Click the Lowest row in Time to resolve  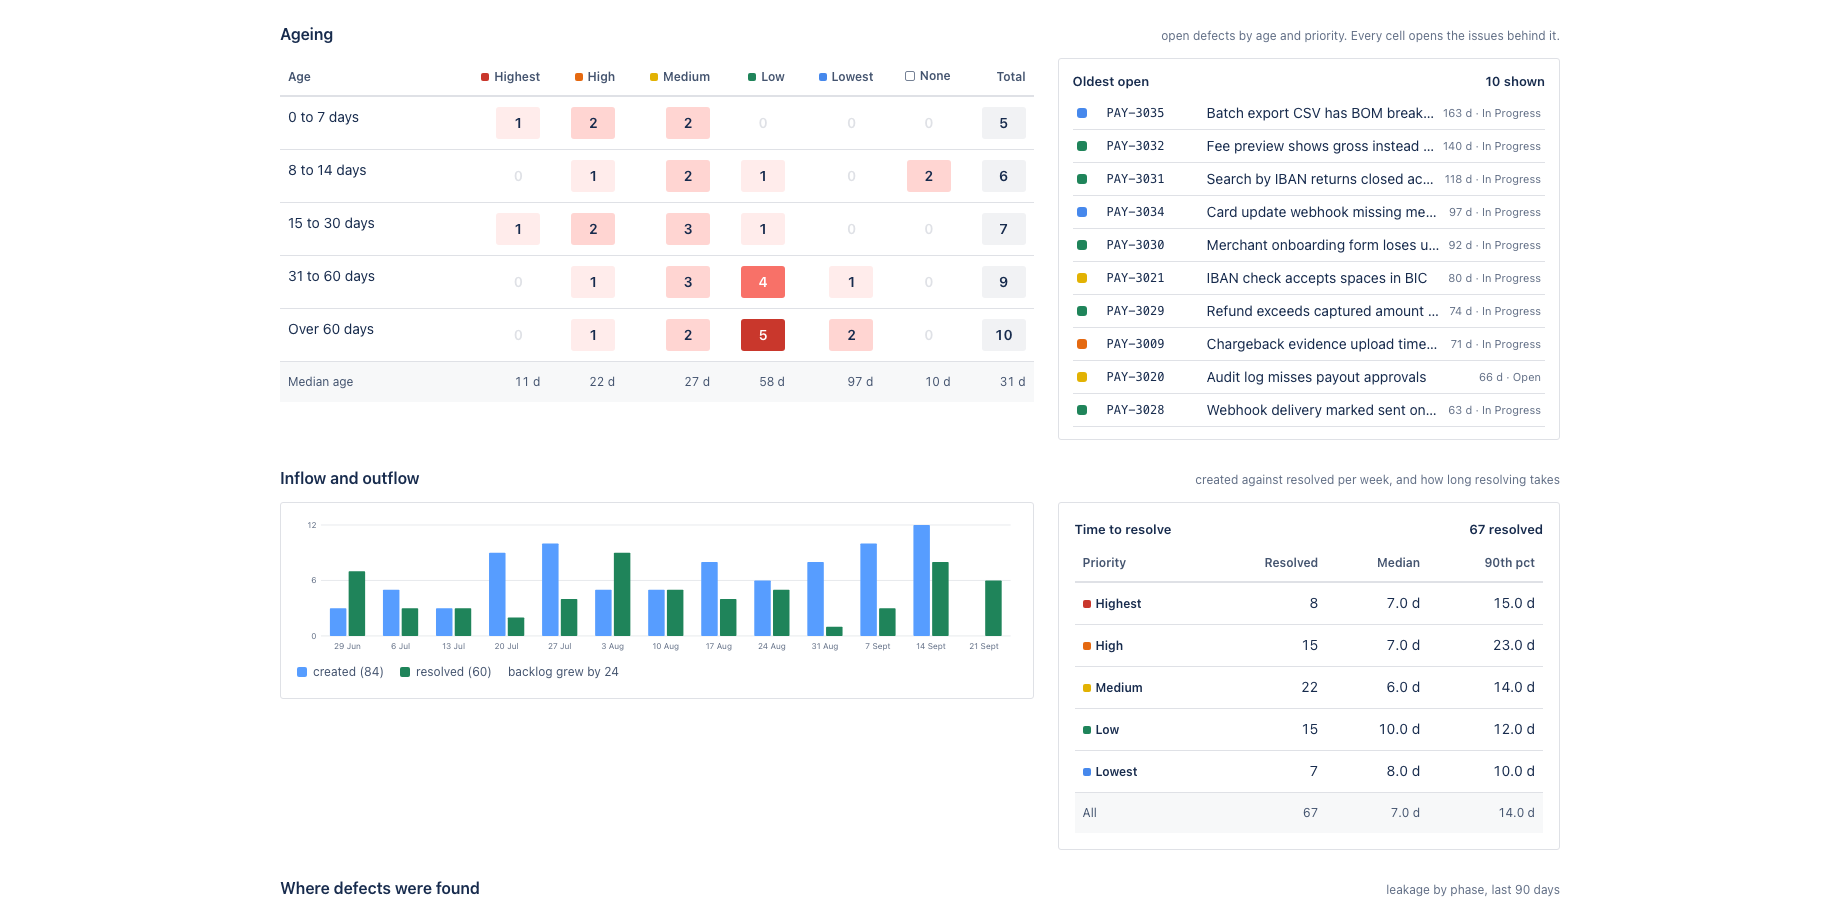tap(1308, 772)
